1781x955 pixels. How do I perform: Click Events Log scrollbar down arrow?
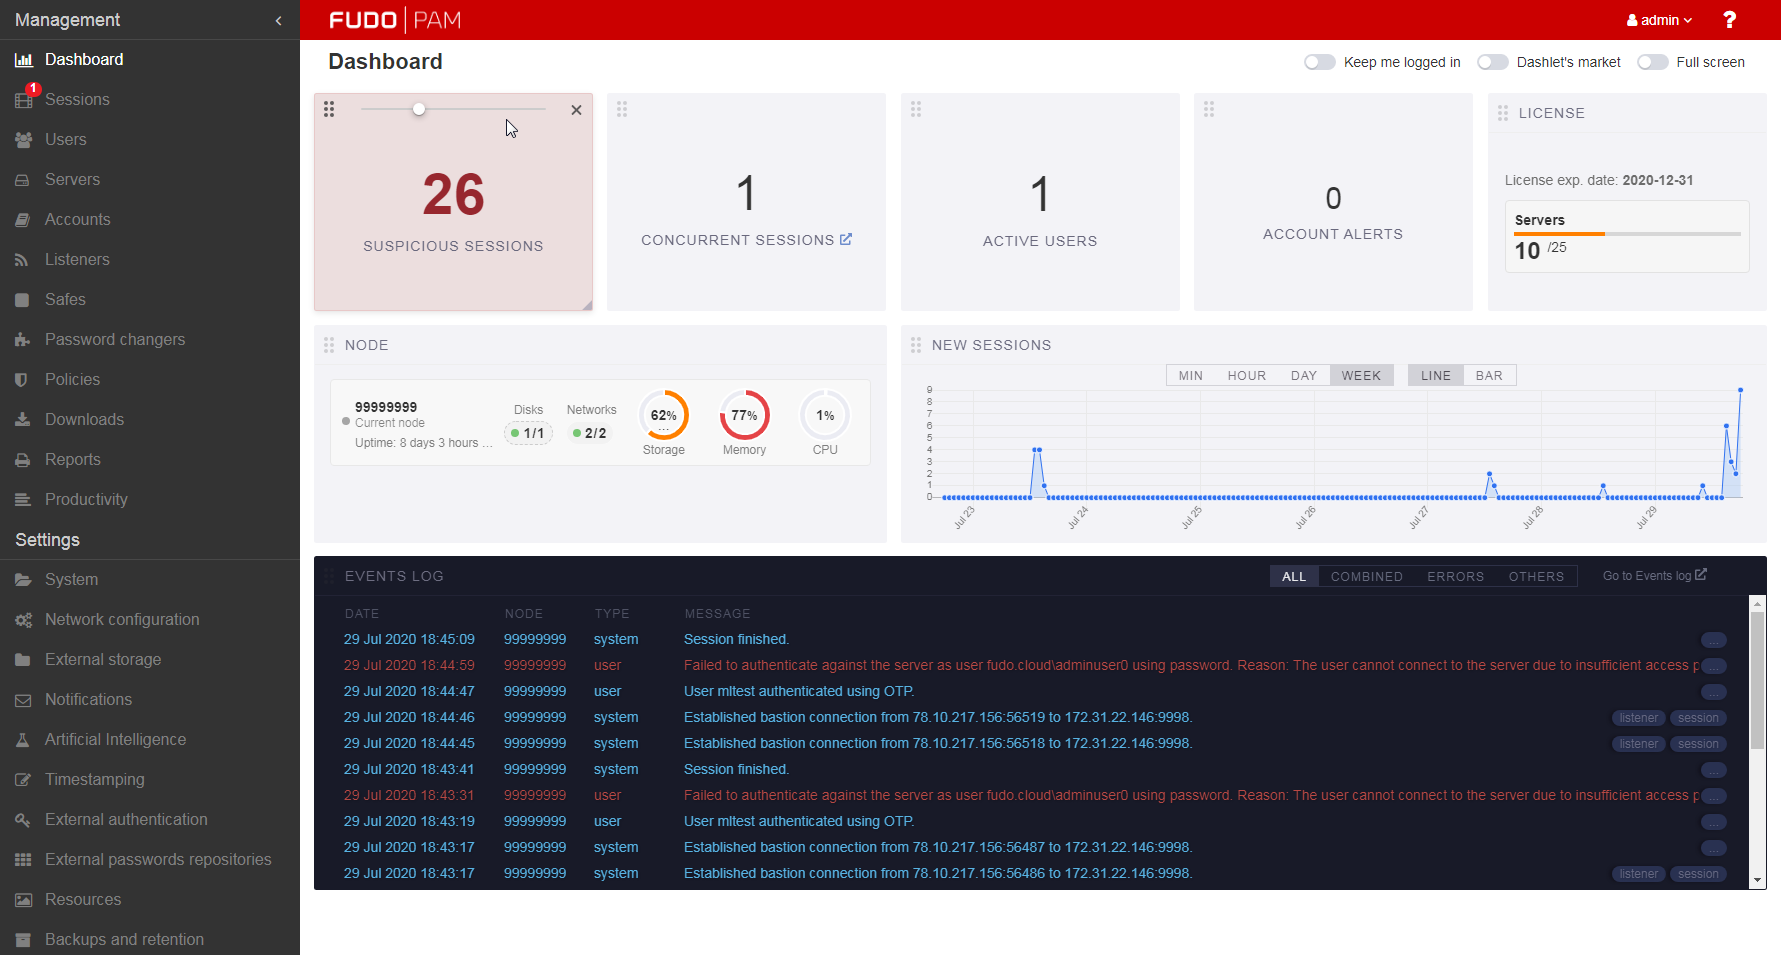(x=1757, y=881)
